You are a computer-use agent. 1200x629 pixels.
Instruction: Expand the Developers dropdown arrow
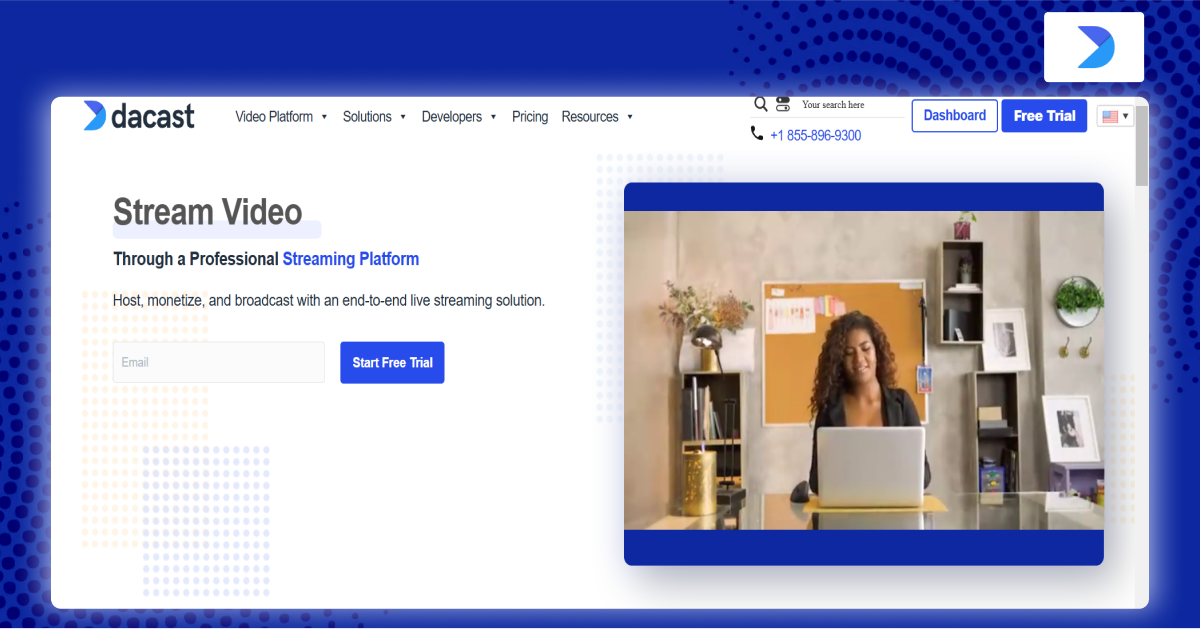coord(493,117)
